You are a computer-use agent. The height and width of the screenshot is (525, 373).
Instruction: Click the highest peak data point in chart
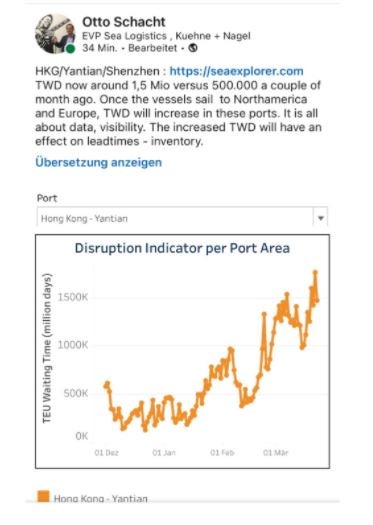coord(315,272)
